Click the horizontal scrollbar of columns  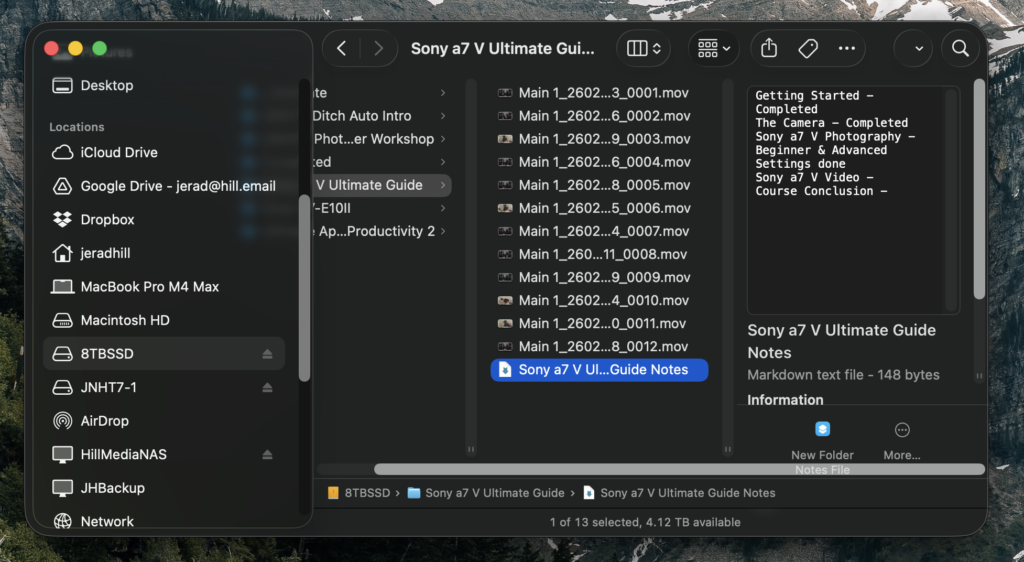click(x=679, y=469)
